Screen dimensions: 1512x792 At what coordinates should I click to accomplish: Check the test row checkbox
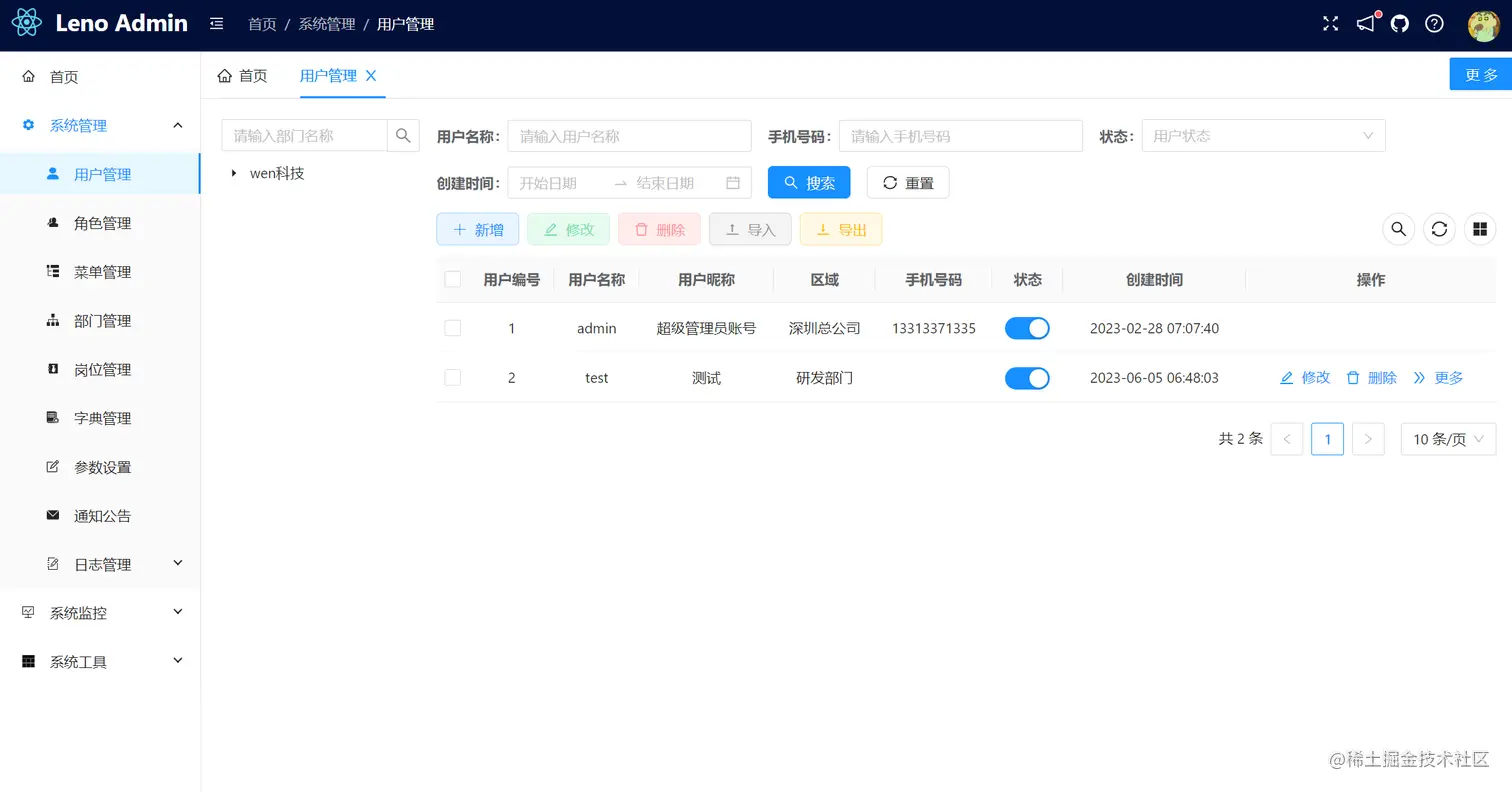[x=453, y=377]
